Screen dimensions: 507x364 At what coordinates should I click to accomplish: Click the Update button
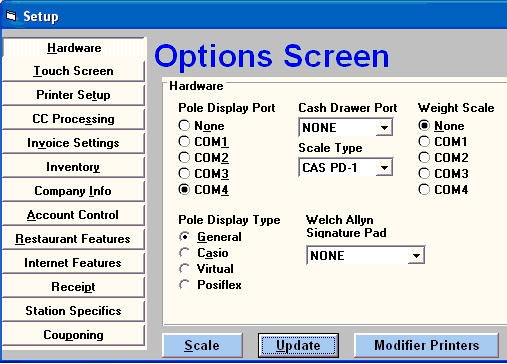(x=298, y=345)
